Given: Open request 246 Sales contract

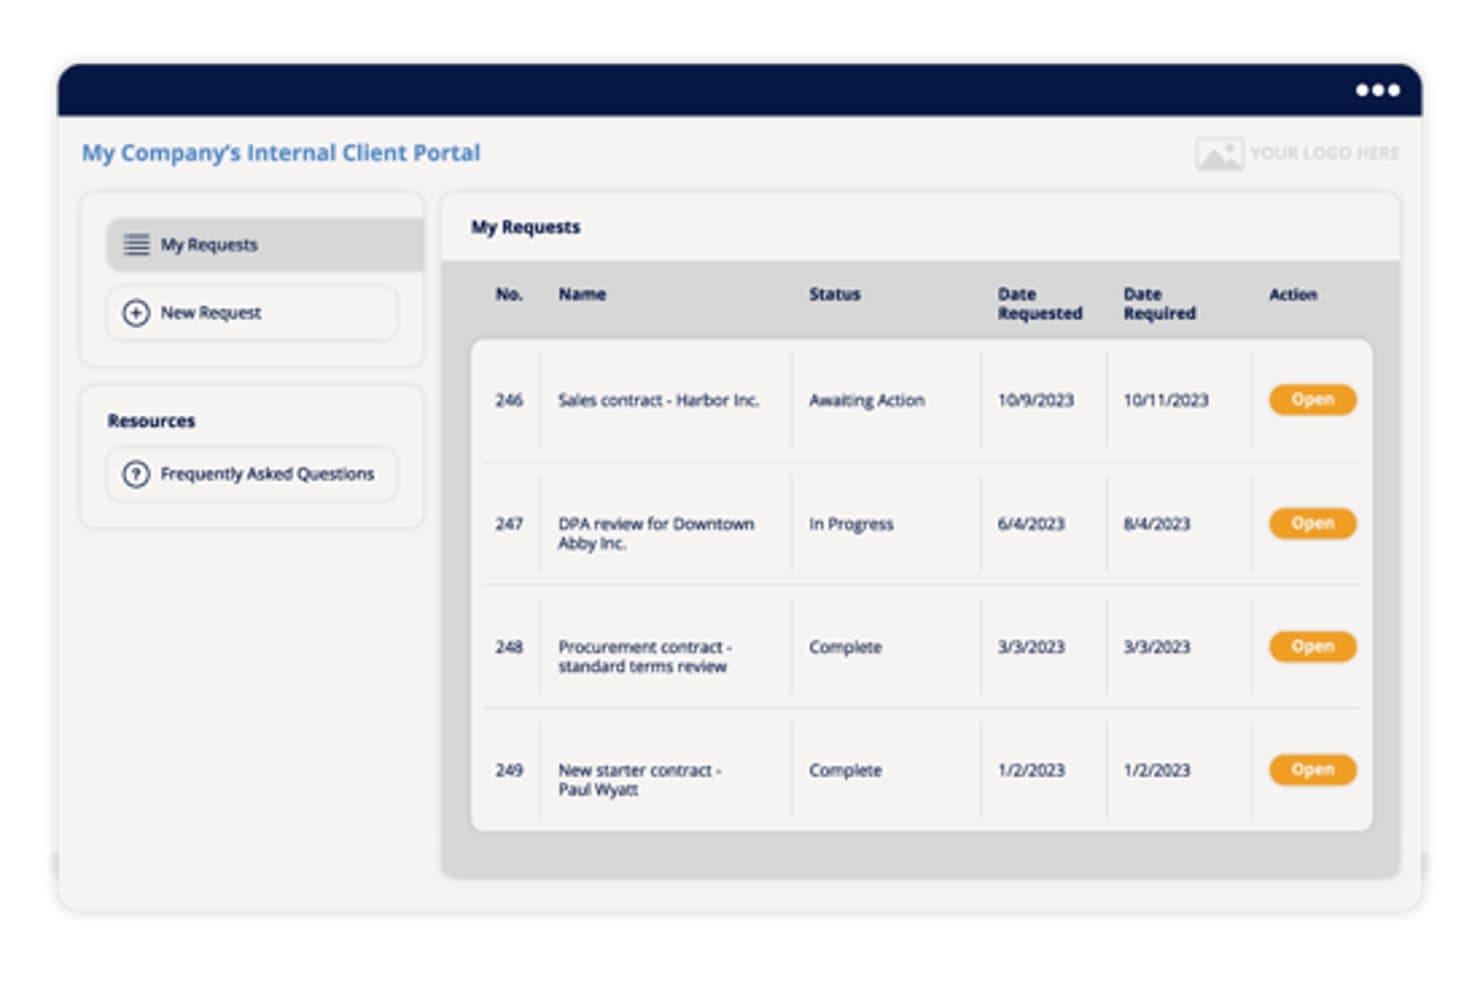Looking at the screenshot, I should tap(1312, 400).
